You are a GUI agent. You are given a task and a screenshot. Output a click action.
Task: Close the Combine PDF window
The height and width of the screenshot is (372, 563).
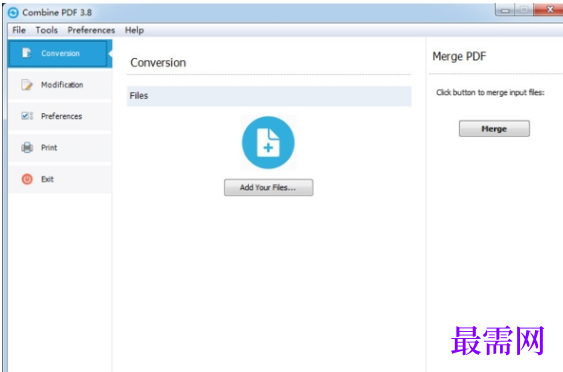point(548,9)
